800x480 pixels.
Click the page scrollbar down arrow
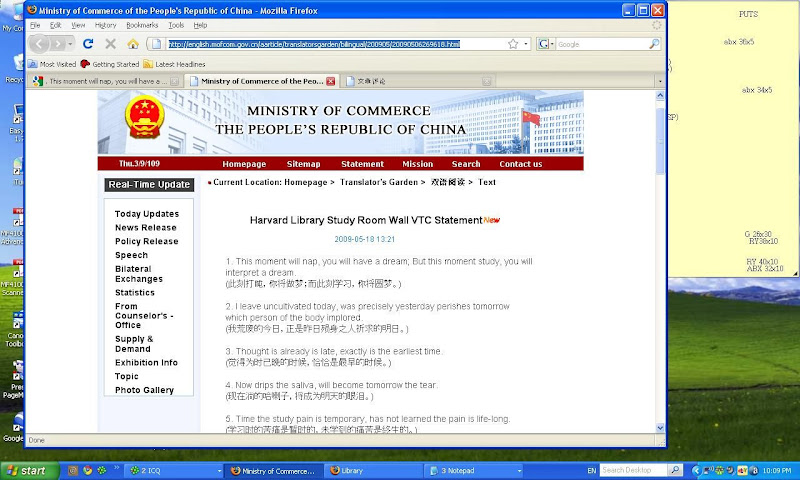pos(660,428)
